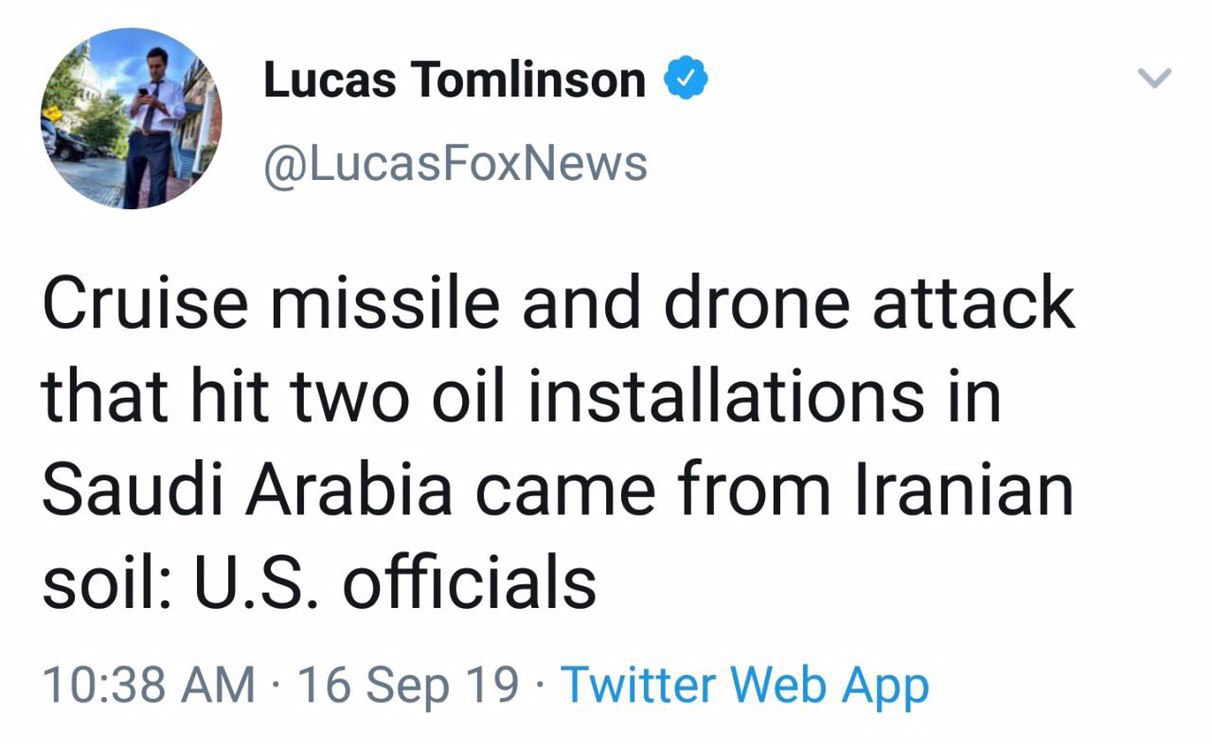Screen dimensions: 1212x750
Task: Open the Twitter Web App source link
Action: pyautogui.click(x=745, y=686)
